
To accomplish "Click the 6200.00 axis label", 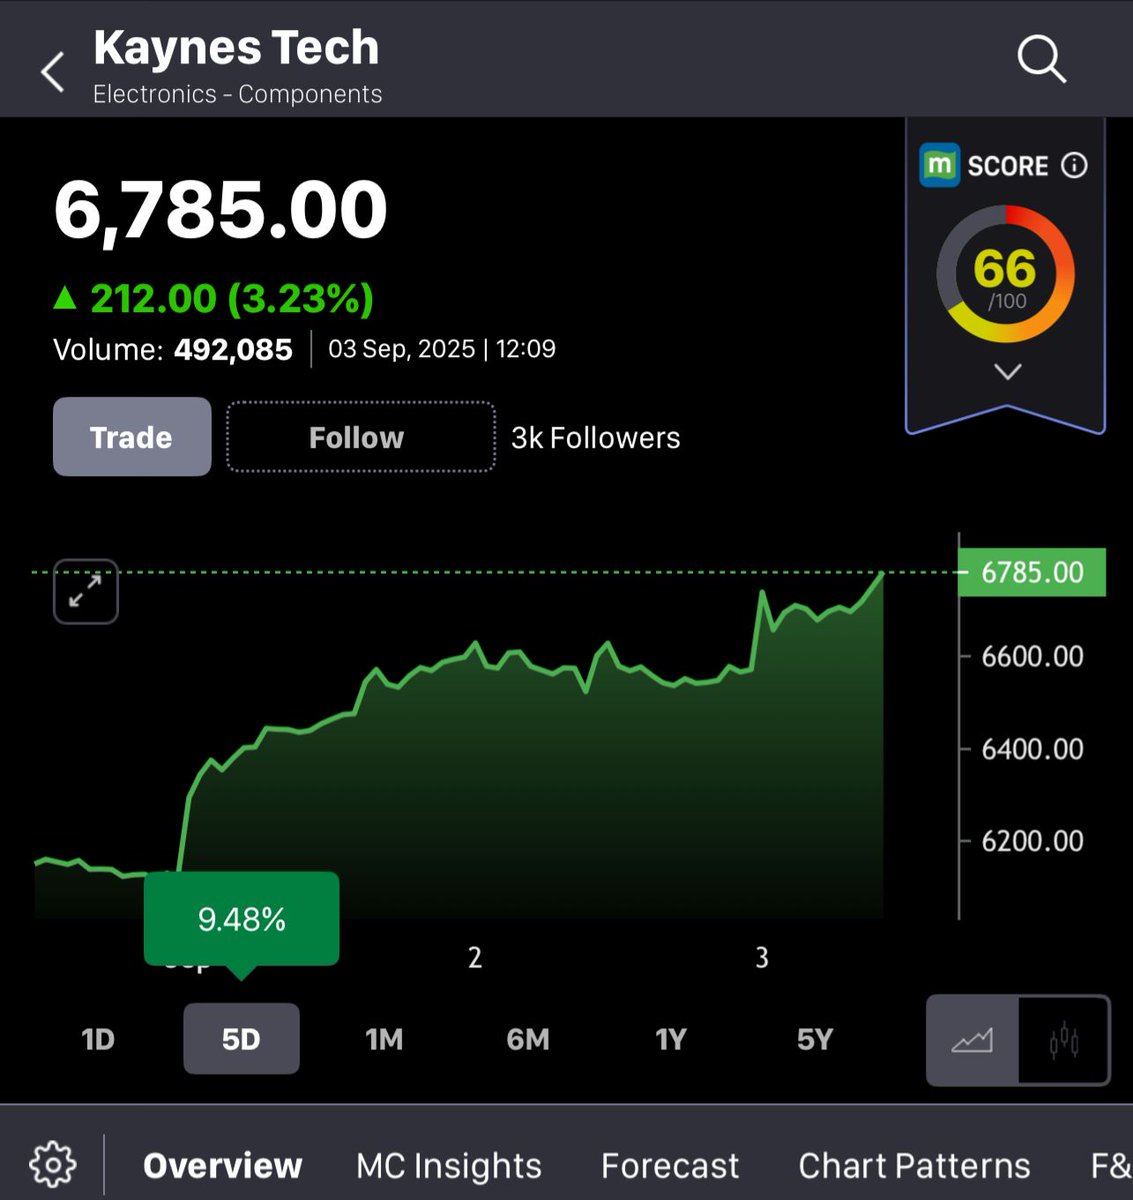I will click(x=1032, y=841).
